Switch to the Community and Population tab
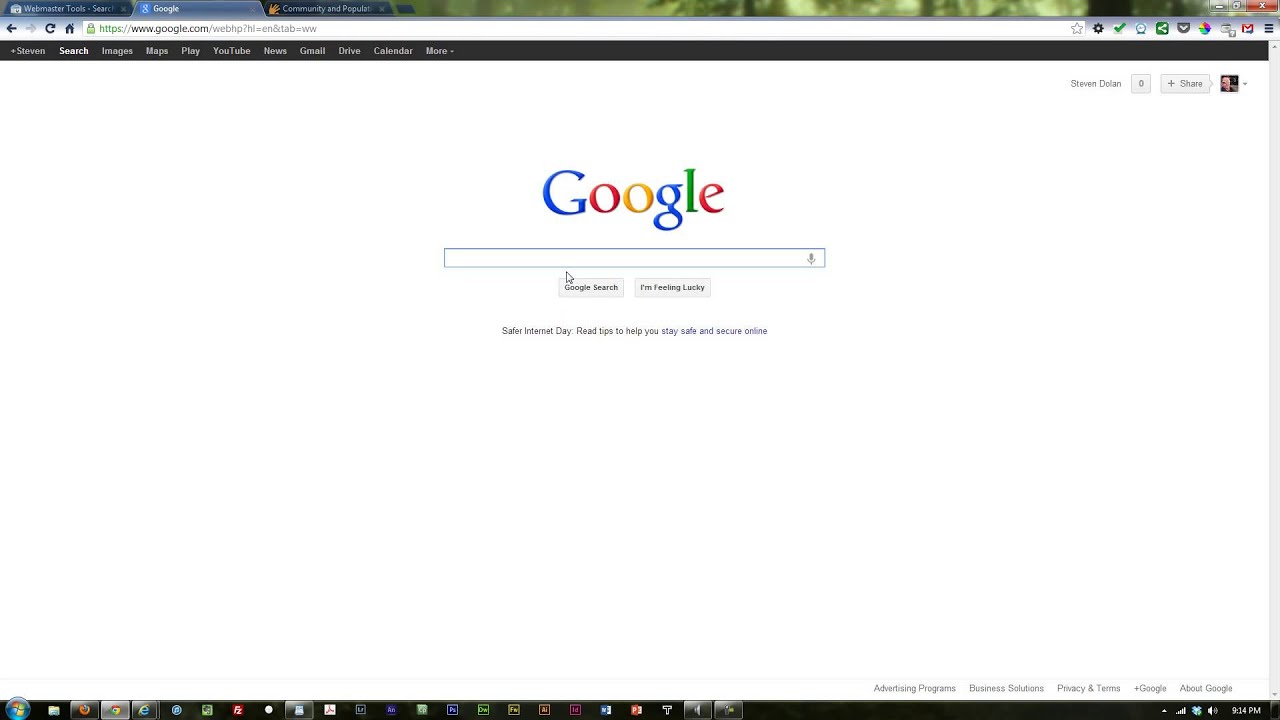1280x720 pixels. click(326, 9)
